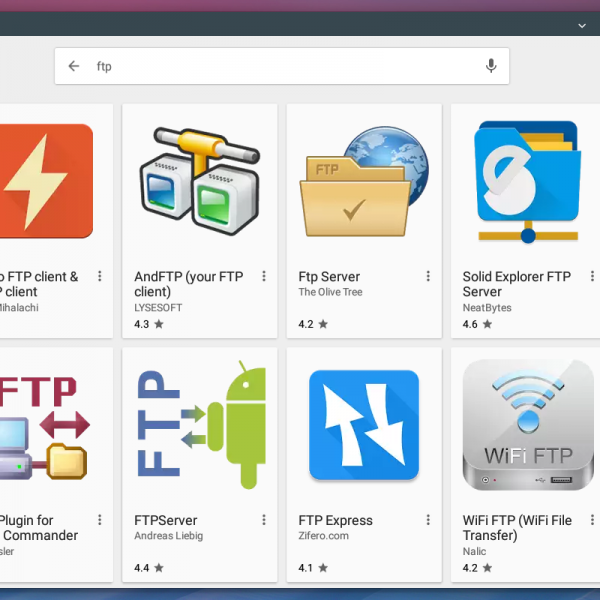Image resolution: width=600 pixels, height=600 pixels.
Task: Click the Solid Explorer FTP Server title
Action: (517, 284)
